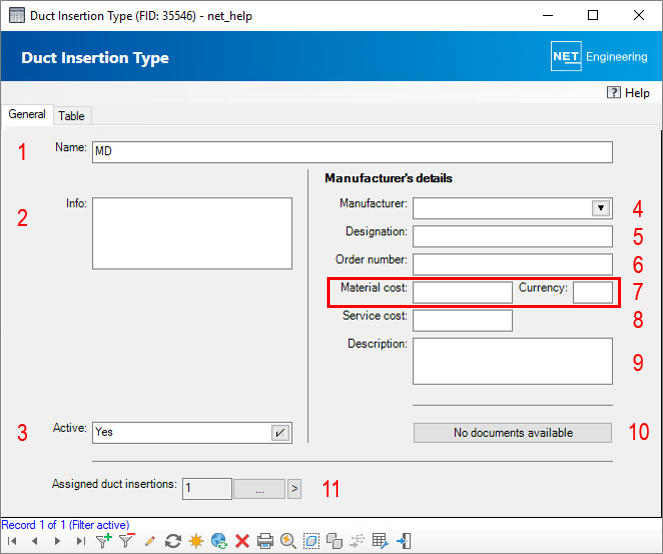
Task: Click the magnifier zoom icon
Action: tap(288, 541)
